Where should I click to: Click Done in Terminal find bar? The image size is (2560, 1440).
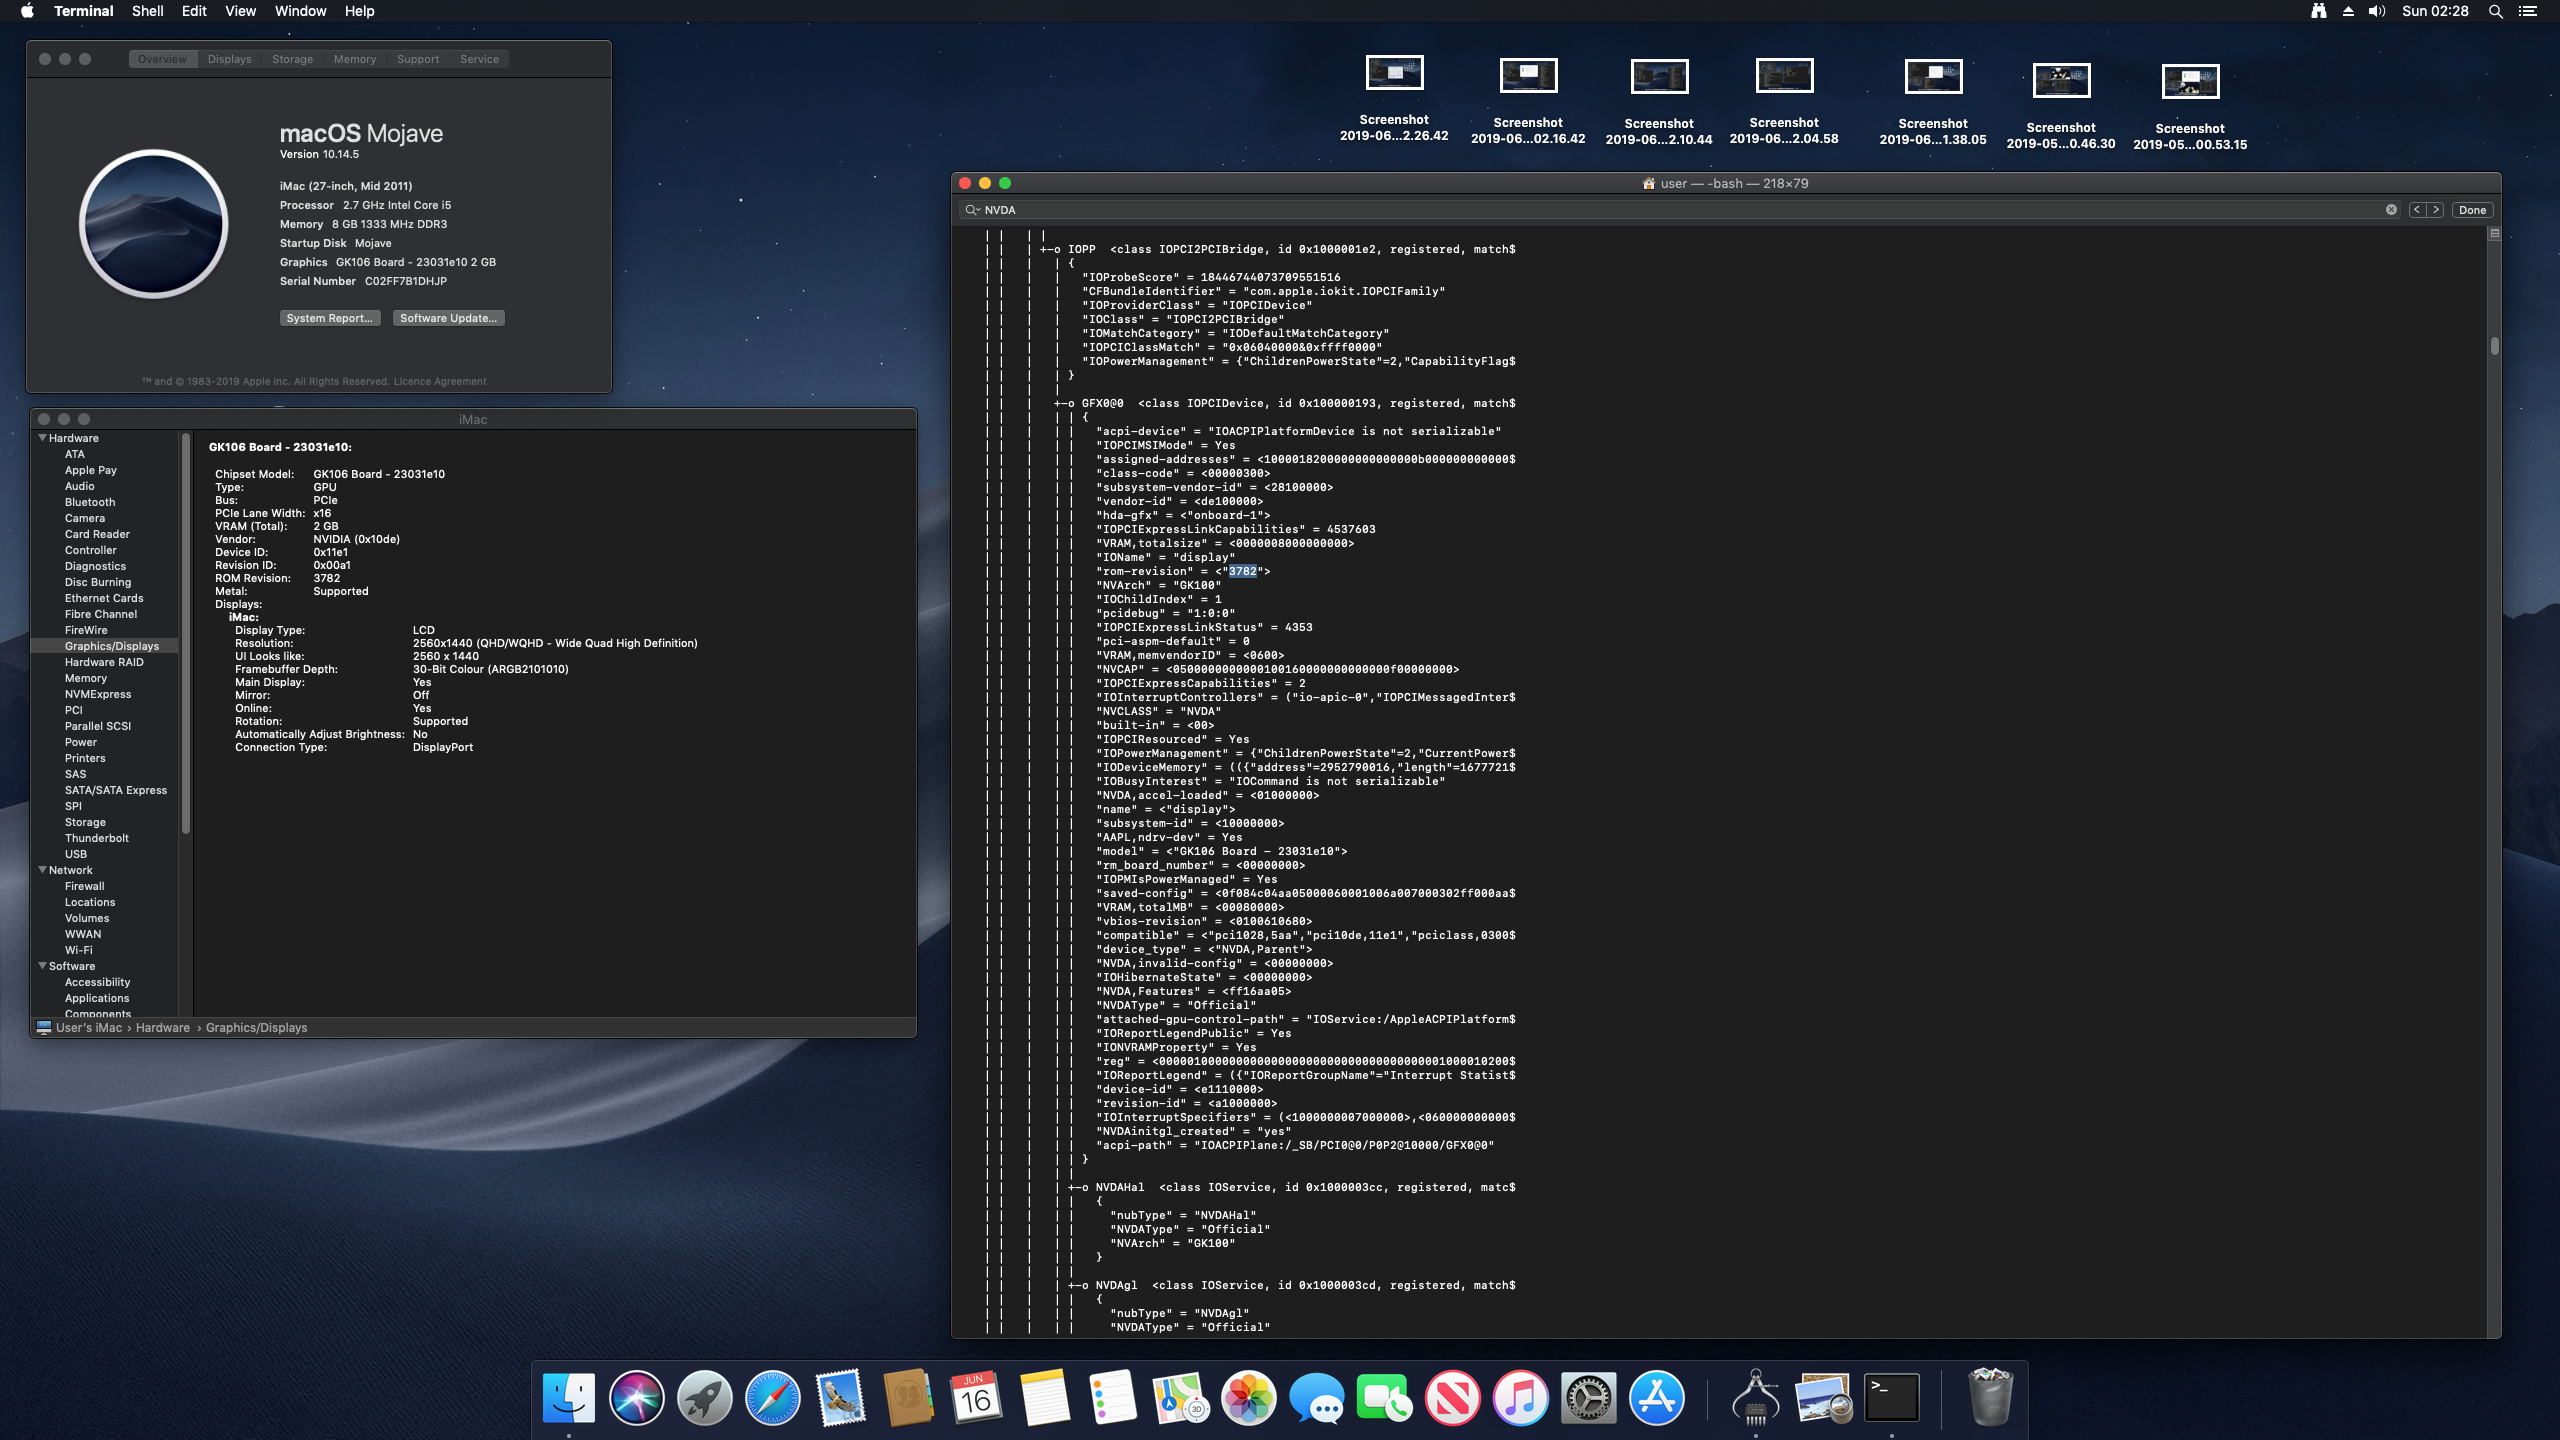(2472, 210)
